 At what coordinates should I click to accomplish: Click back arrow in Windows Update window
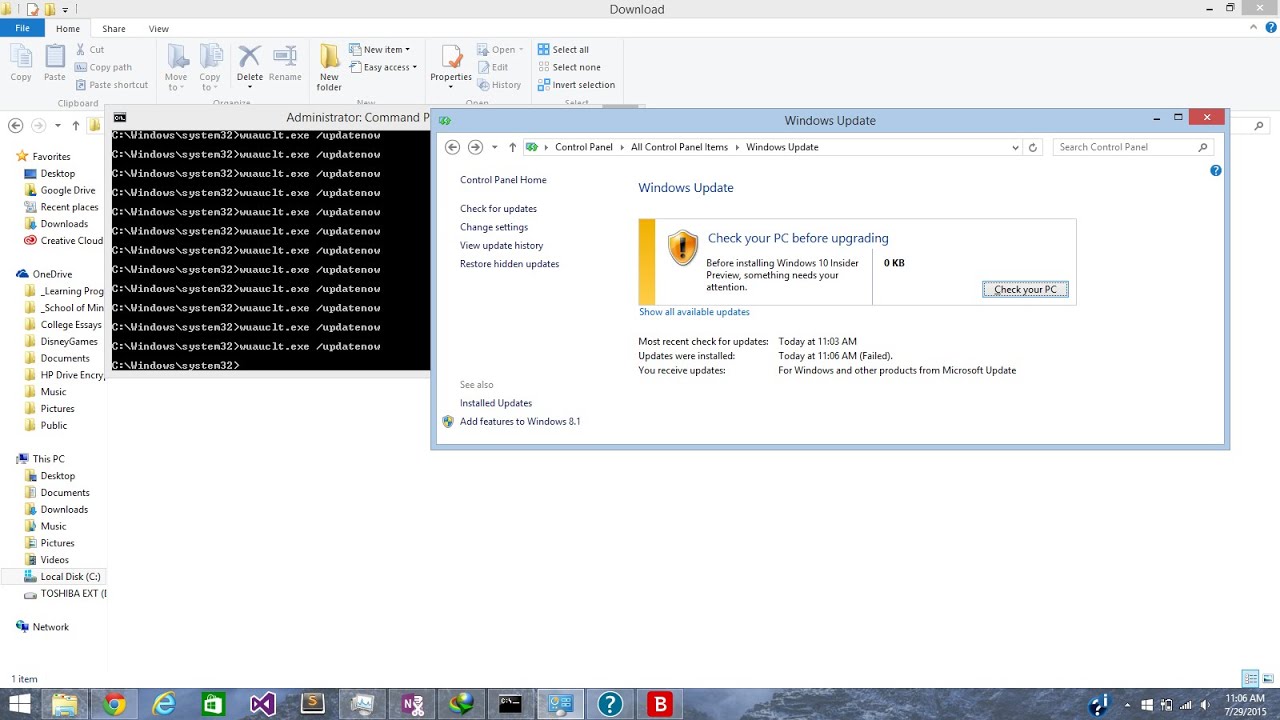tap(452, 147)
